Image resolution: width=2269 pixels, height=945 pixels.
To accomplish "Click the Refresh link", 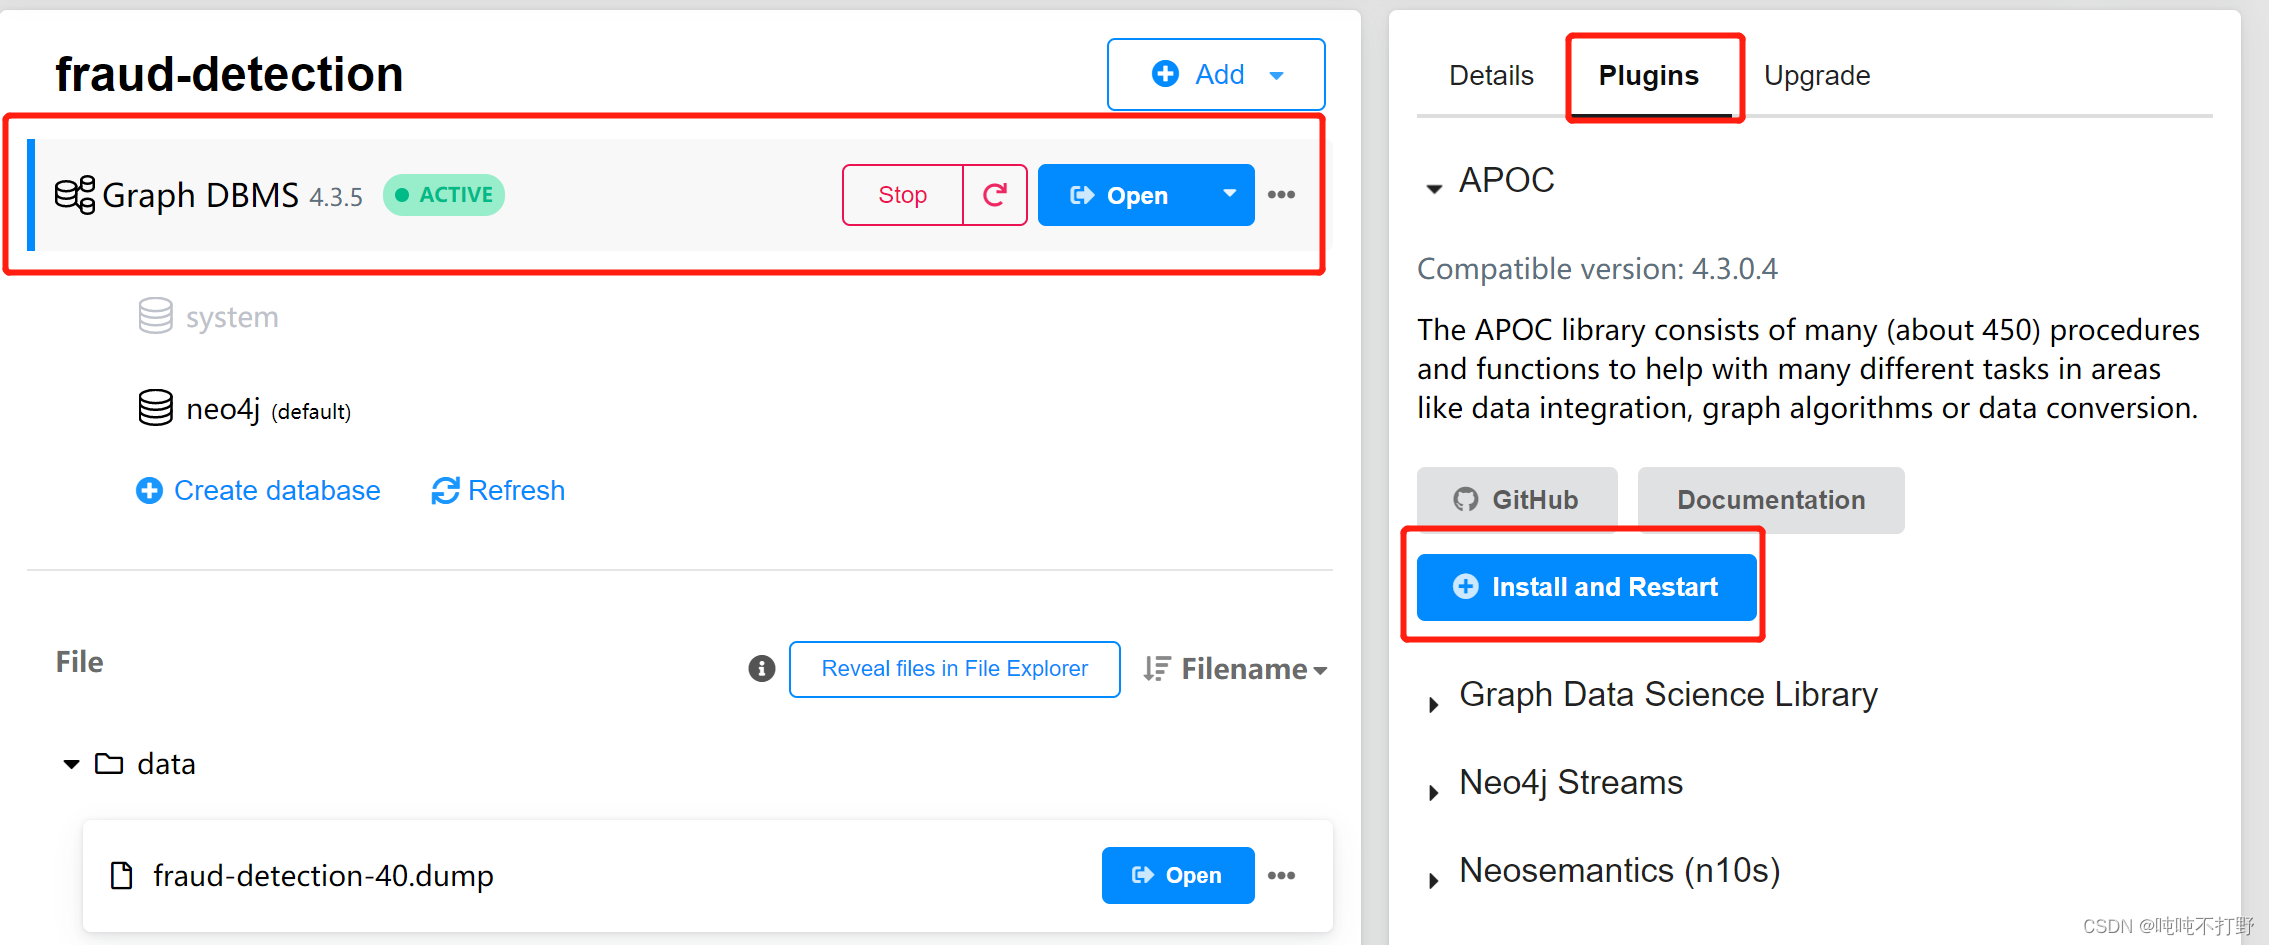I will point(516,491).
